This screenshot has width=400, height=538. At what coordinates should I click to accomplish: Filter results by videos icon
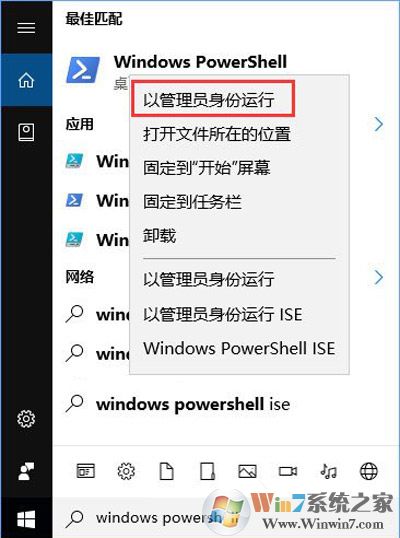[287, 471]
